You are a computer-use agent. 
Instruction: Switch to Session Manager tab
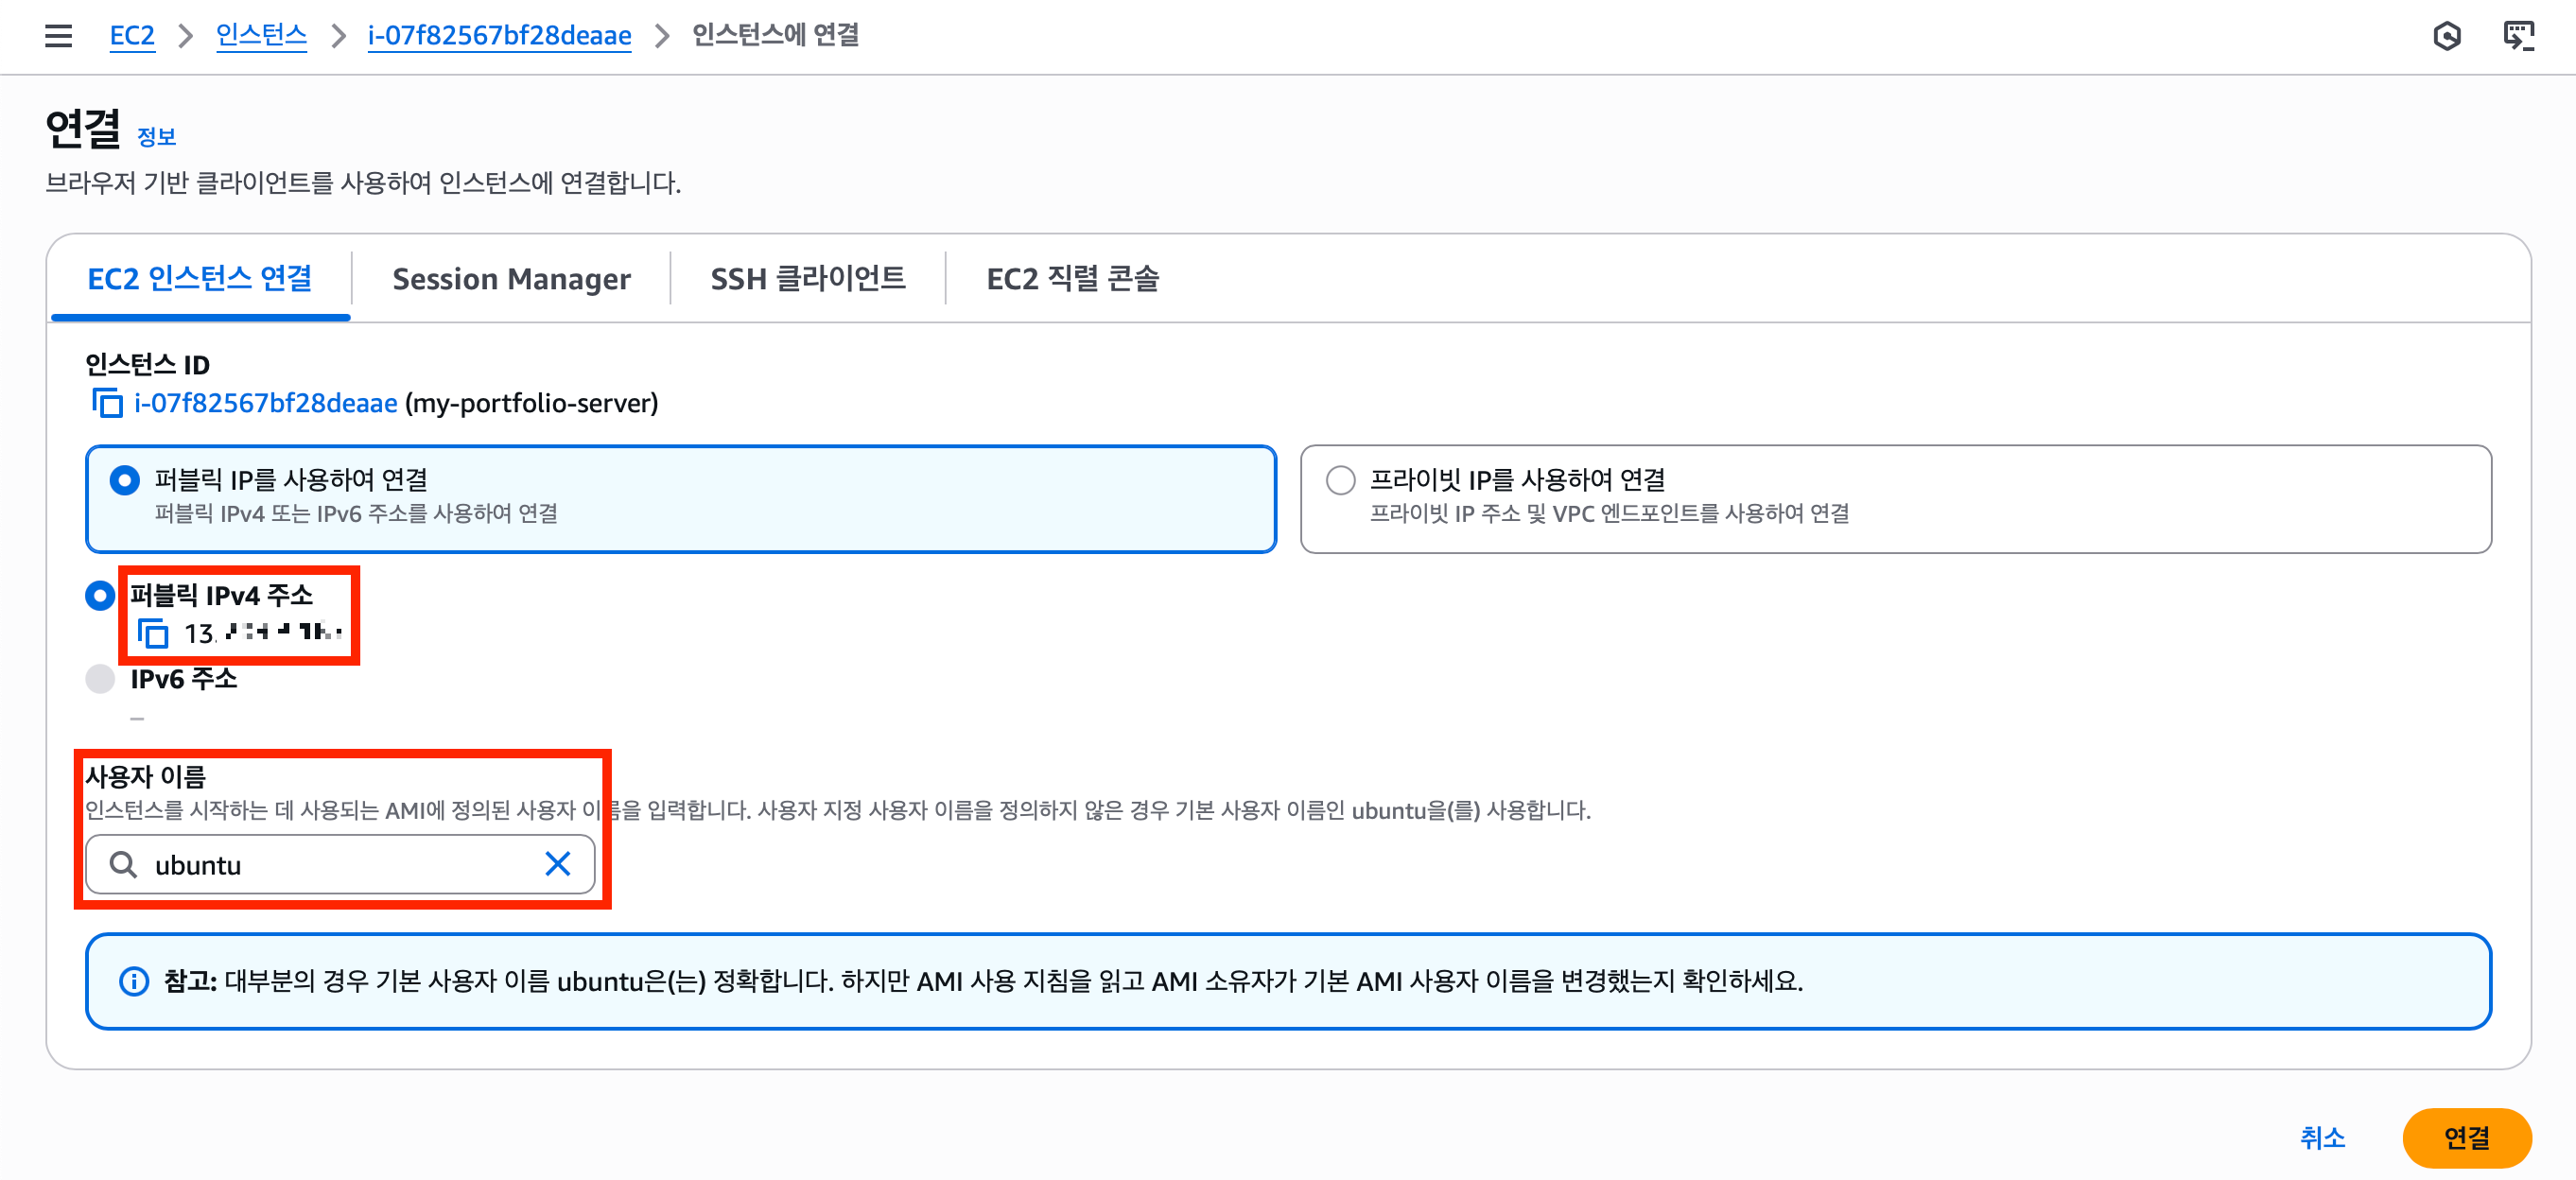[511, 278]
